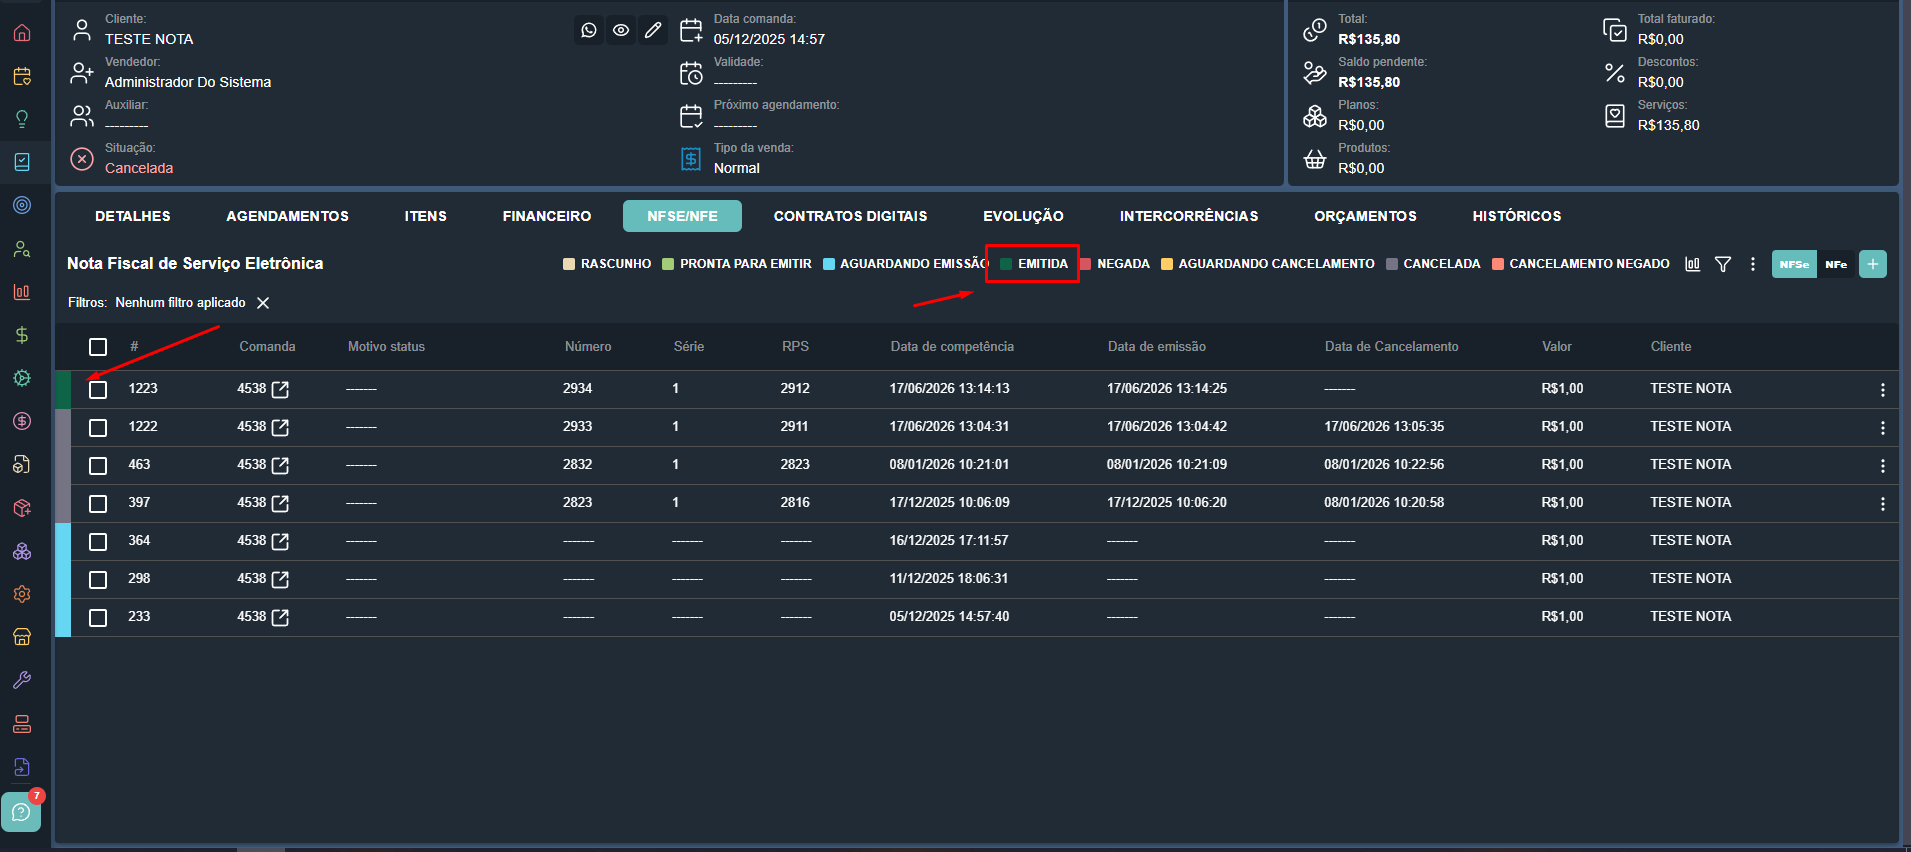Clear the applied filters with the X
The image size is (1911, 852).
[x=263, y=303]
